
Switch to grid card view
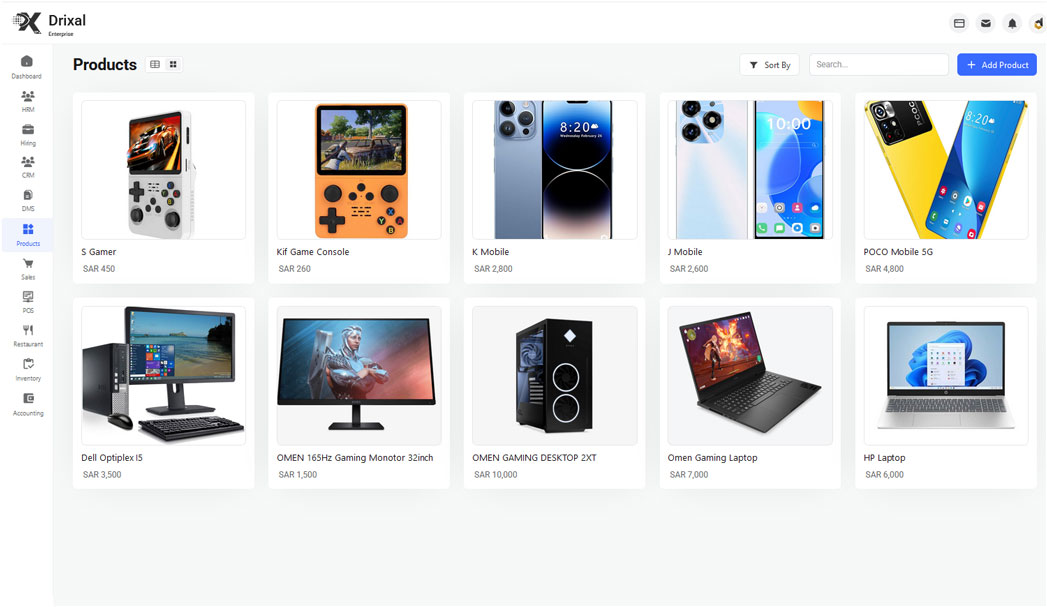[173, 64]
